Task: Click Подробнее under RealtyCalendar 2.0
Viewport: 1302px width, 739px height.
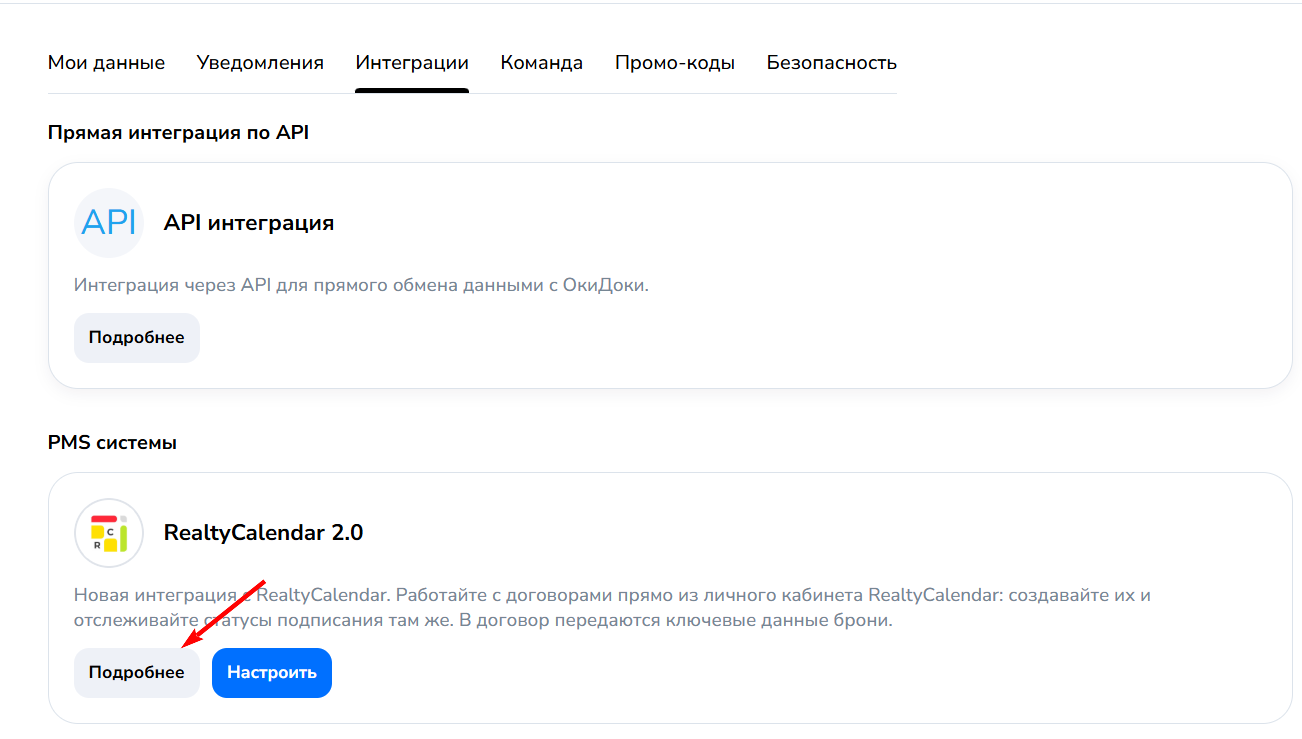Action: pyautogui.click(x=137, y=673)
